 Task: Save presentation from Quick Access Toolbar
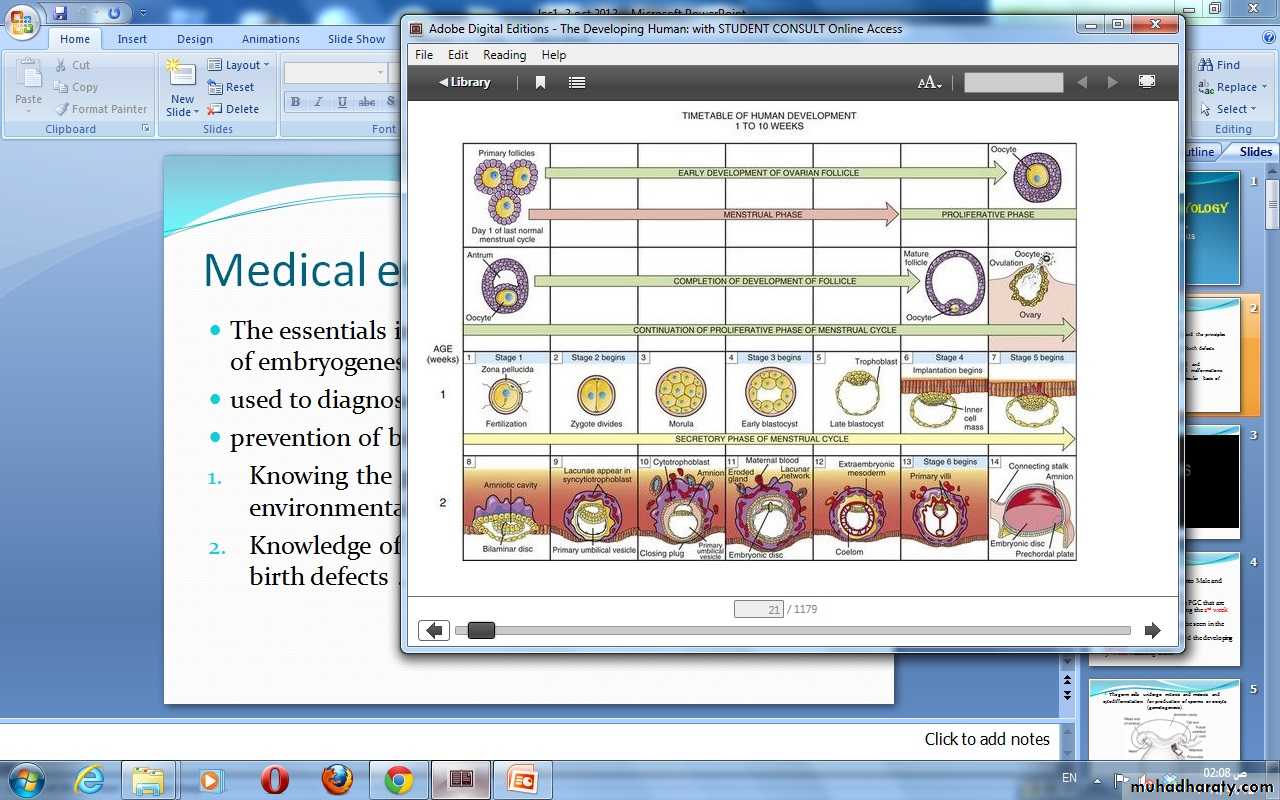61,13
